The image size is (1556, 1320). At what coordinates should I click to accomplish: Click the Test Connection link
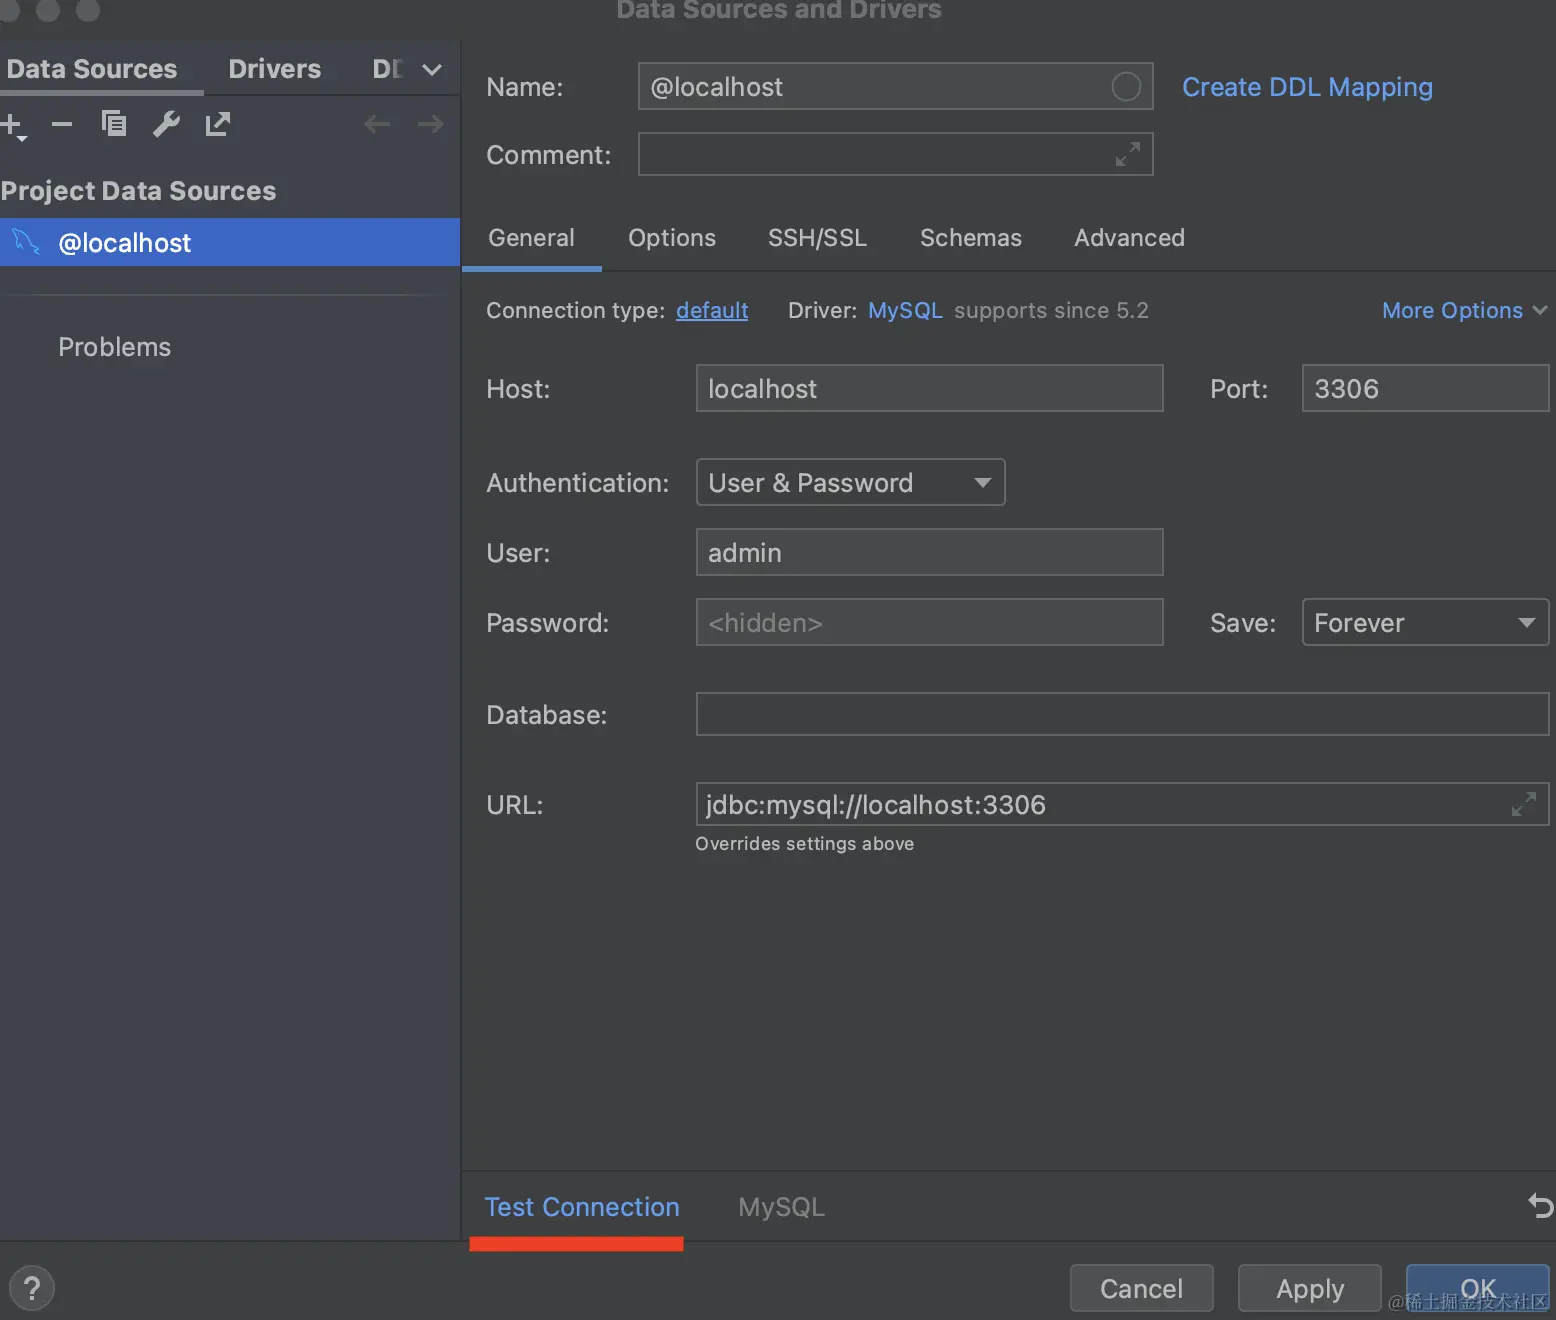tap(582, 1207)
